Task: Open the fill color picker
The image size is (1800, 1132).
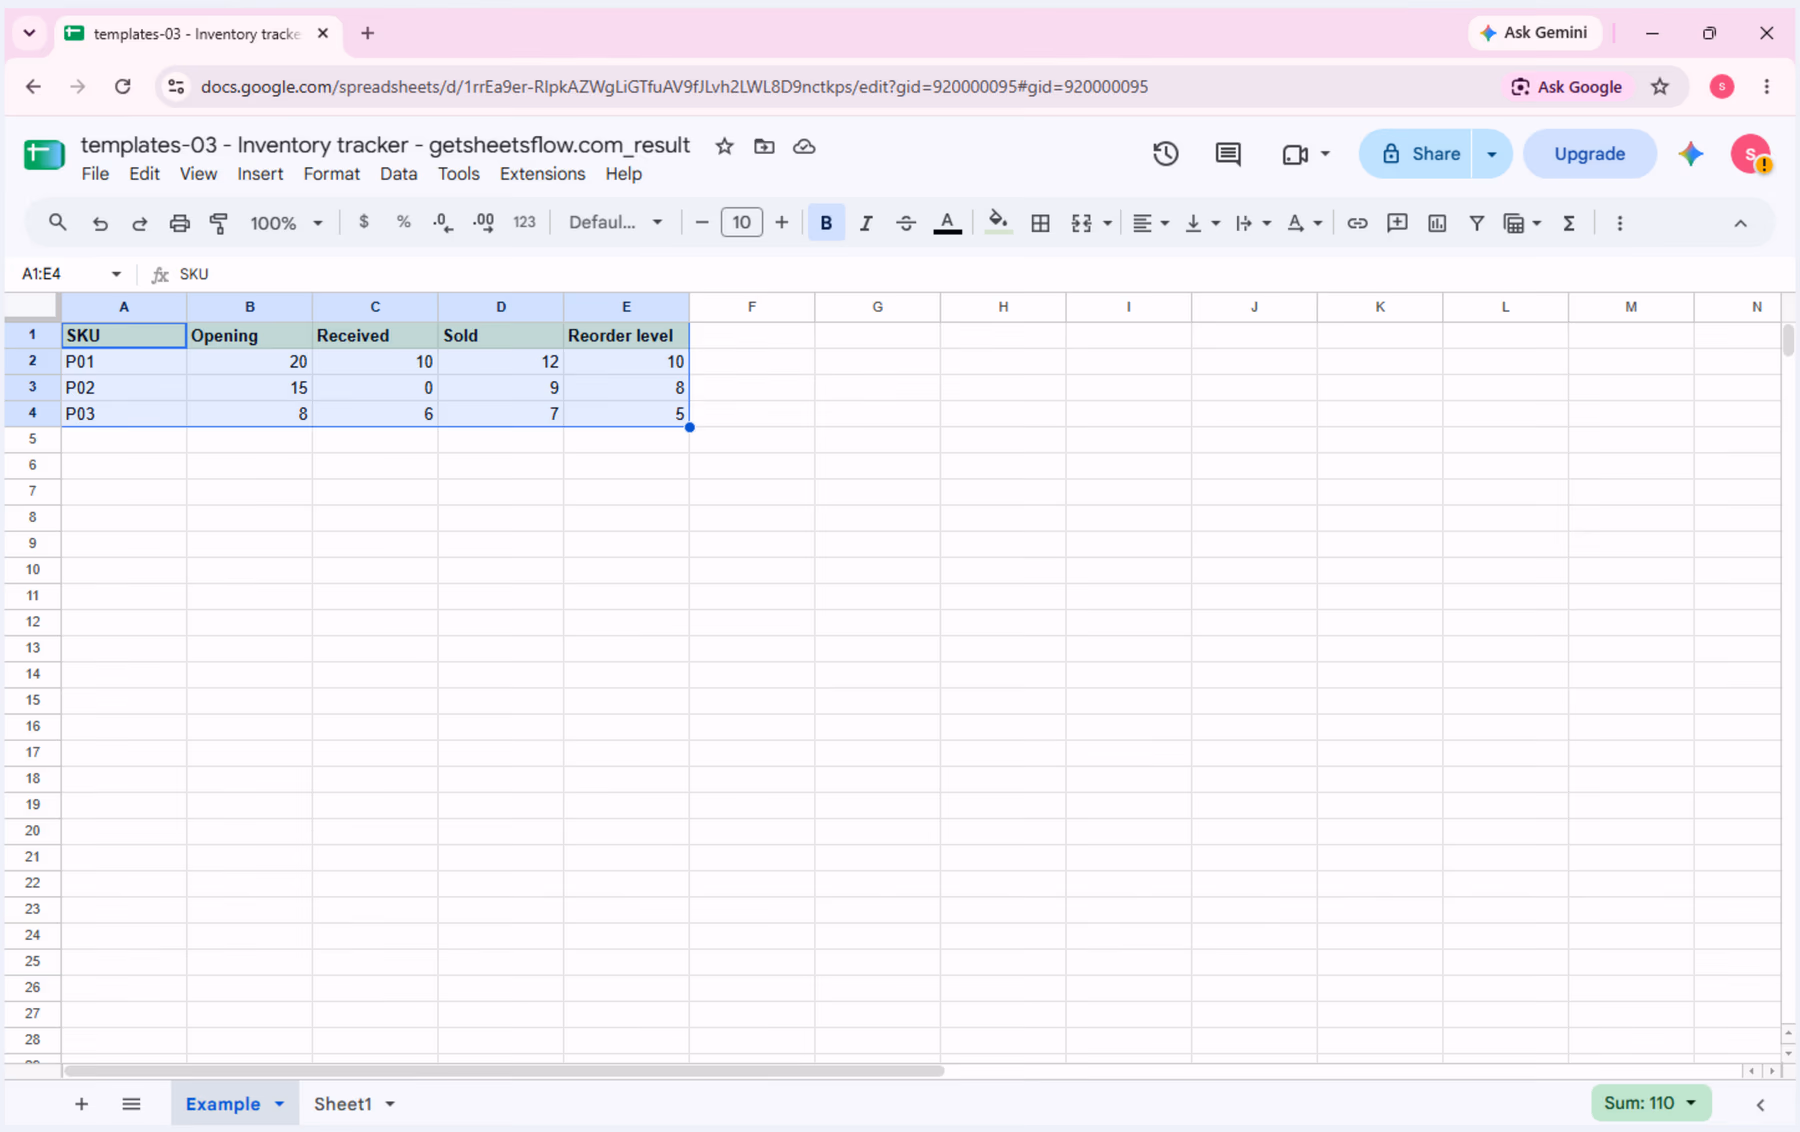Action: (998, 223)
